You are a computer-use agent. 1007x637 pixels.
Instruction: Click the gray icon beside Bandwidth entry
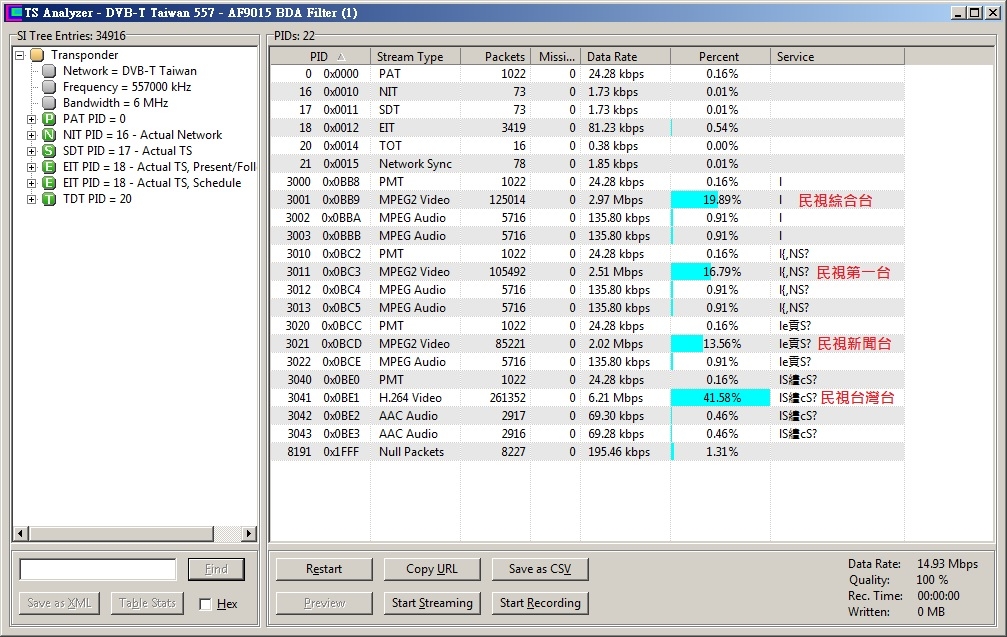point(49,103)
